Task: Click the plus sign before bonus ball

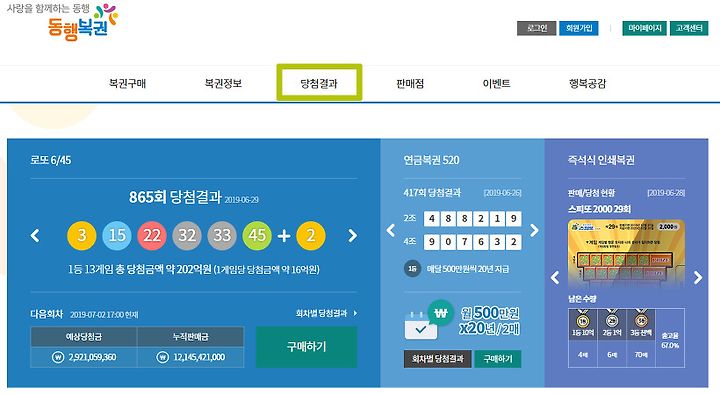Action: pos(284,236)
